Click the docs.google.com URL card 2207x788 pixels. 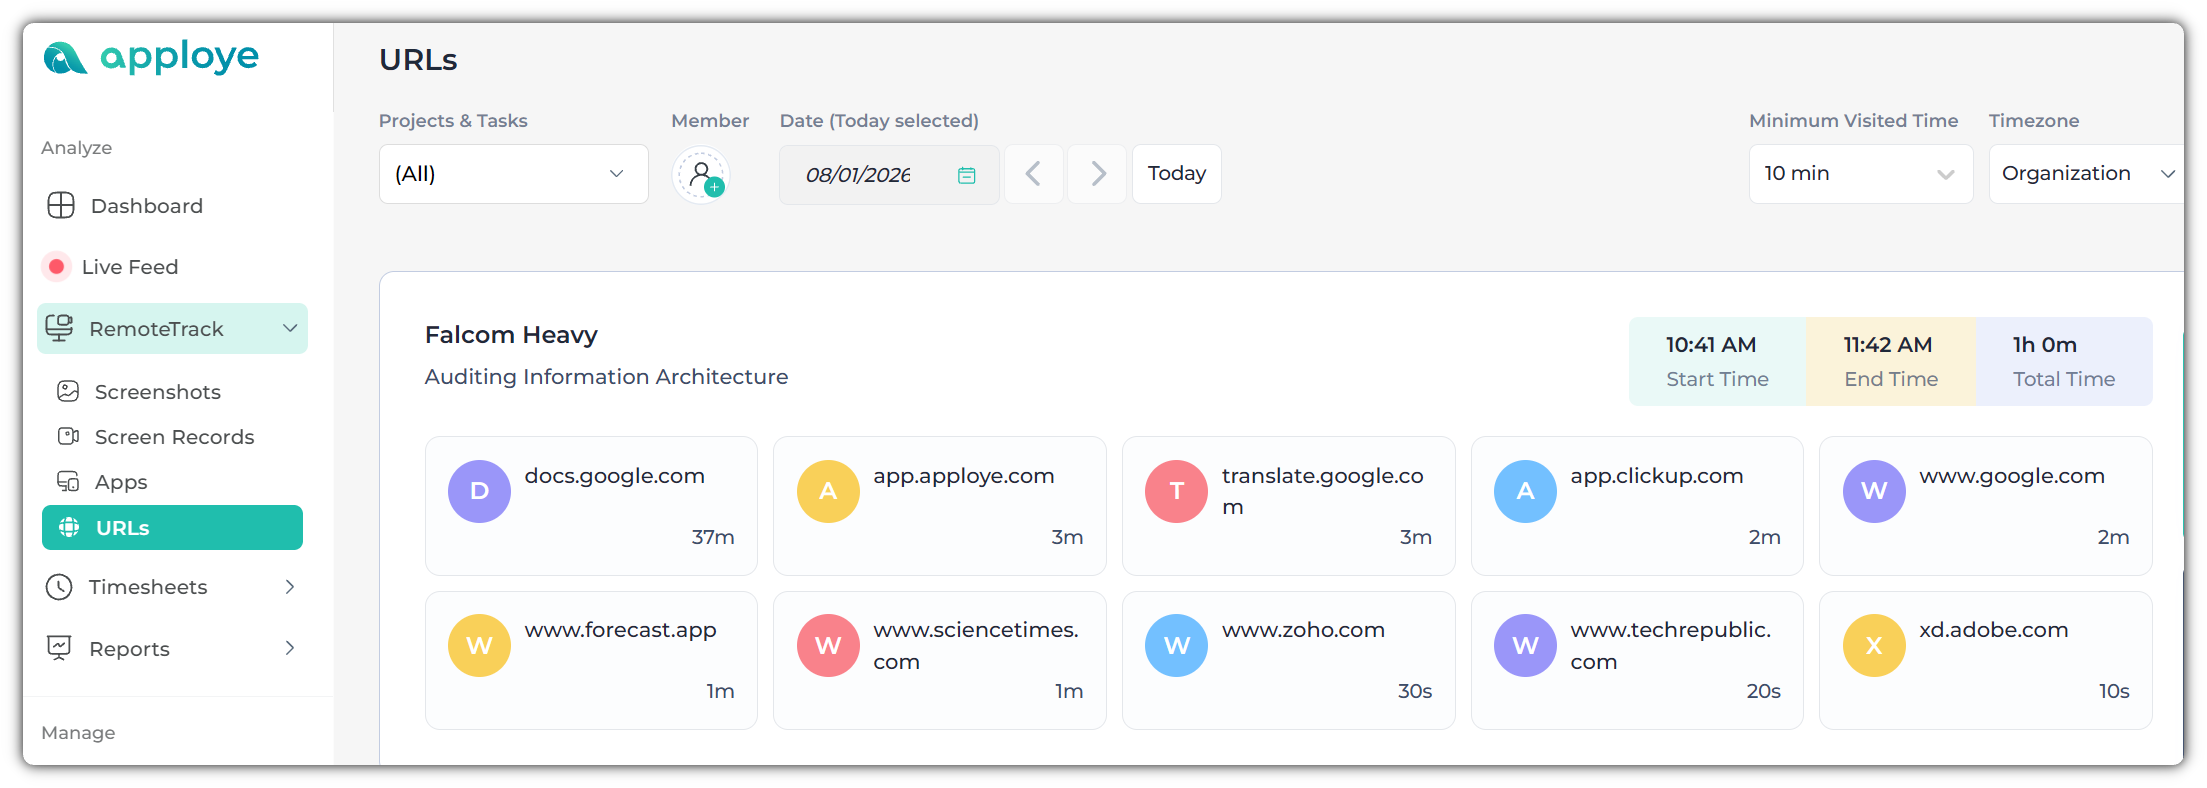(591, 506)
